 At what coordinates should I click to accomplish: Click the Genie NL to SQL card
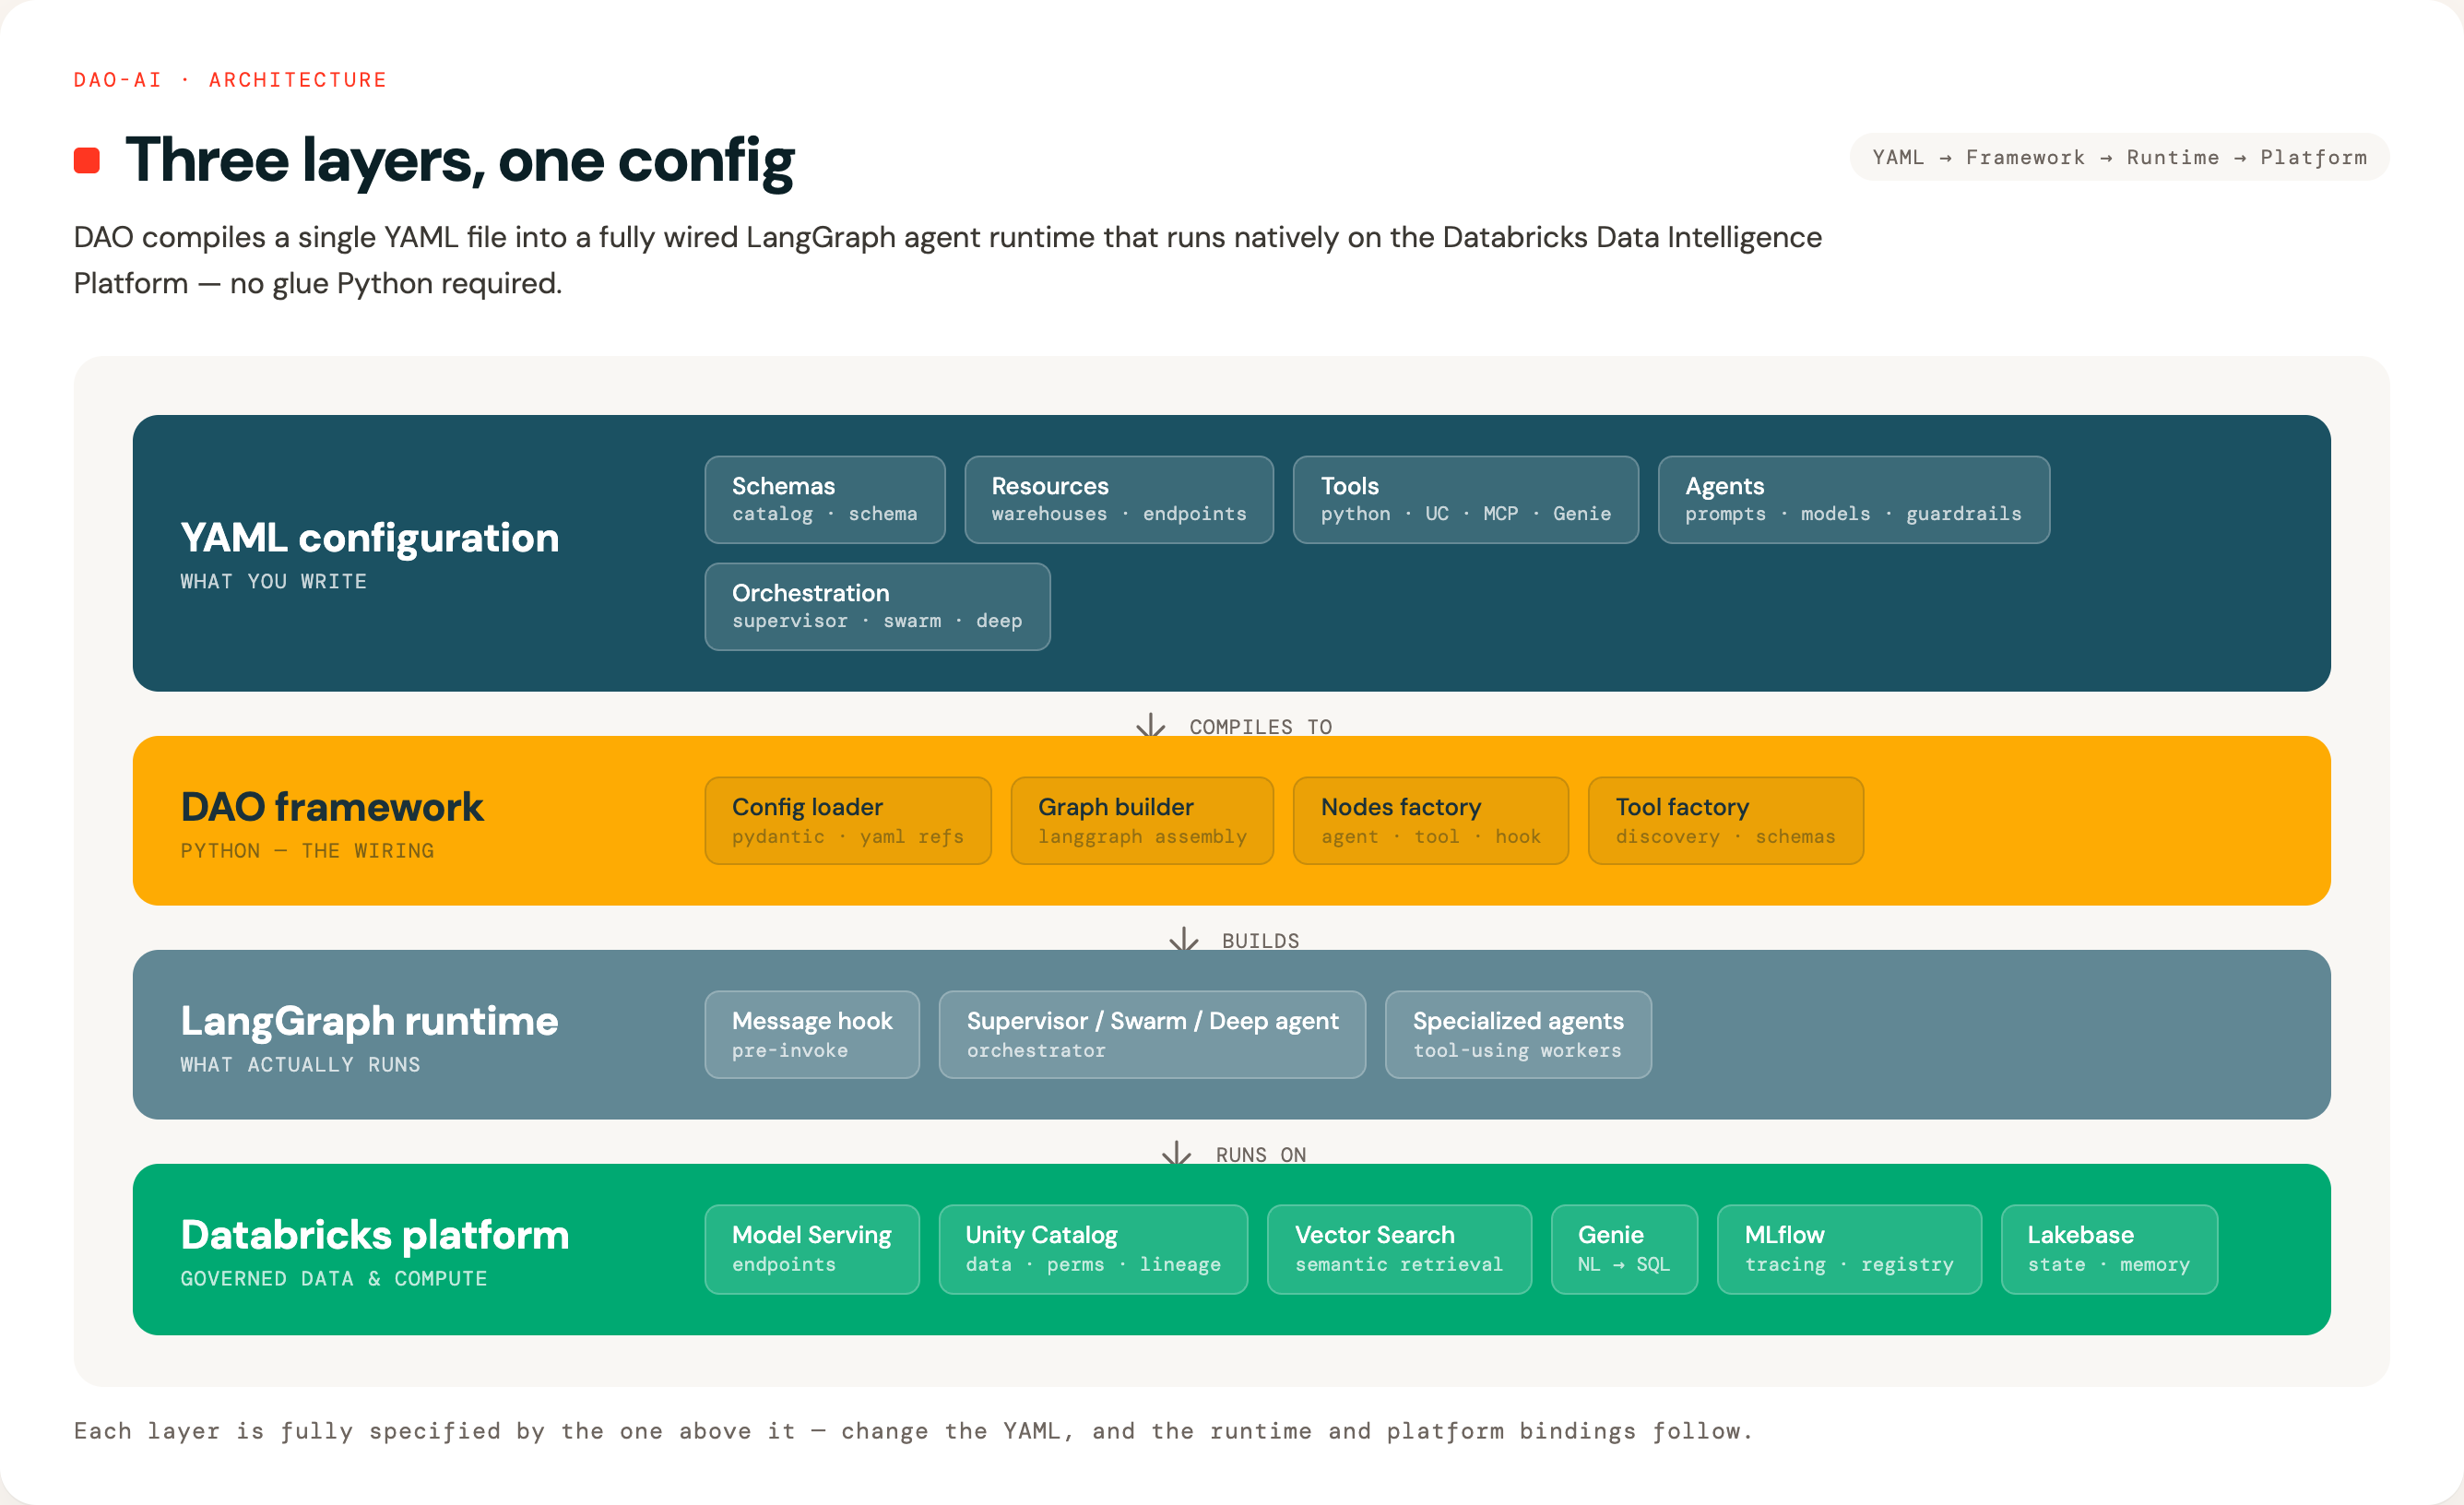(1623, 1248)
